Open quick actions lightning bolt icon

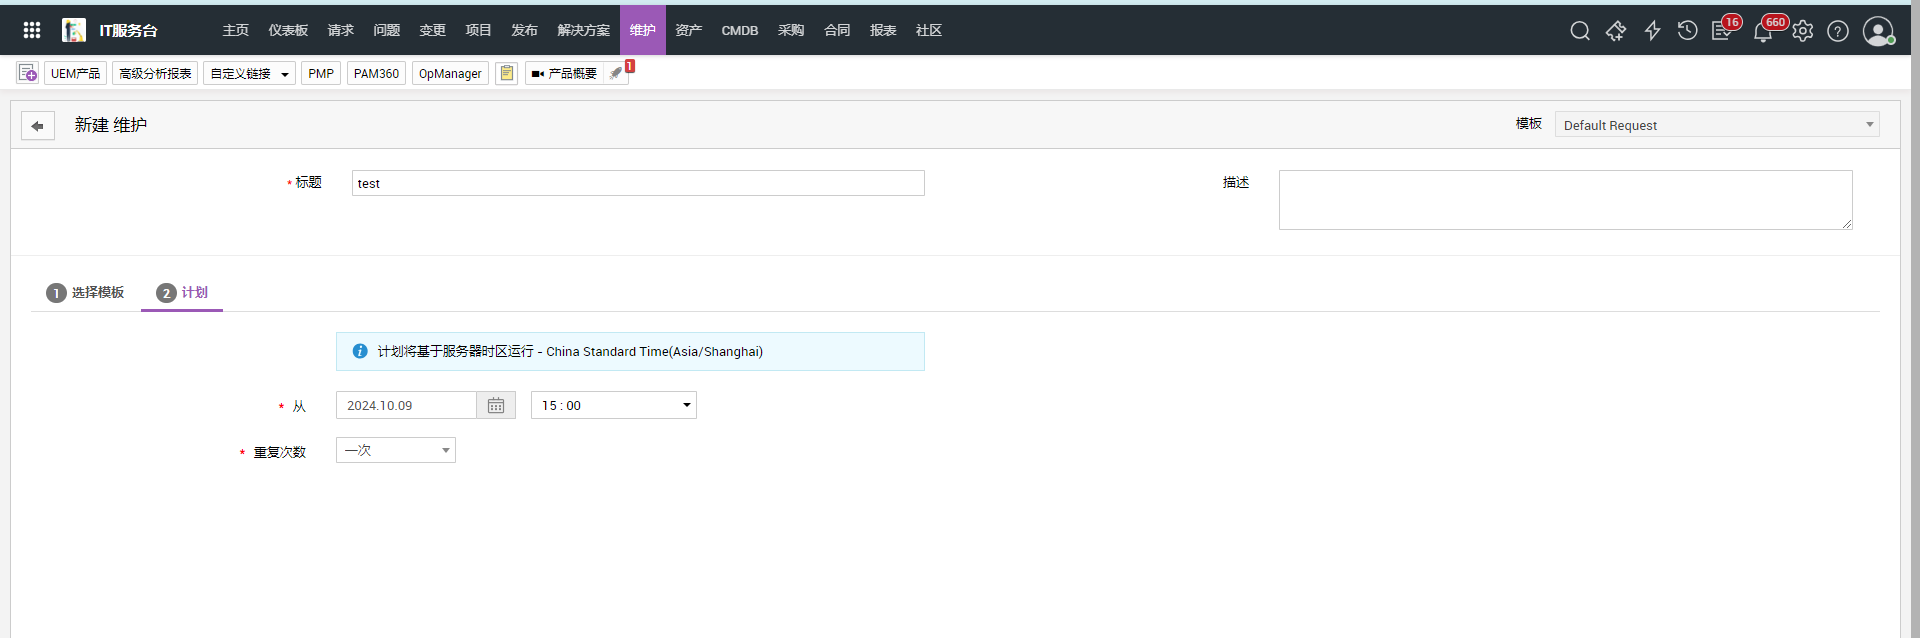(1652, 31)
